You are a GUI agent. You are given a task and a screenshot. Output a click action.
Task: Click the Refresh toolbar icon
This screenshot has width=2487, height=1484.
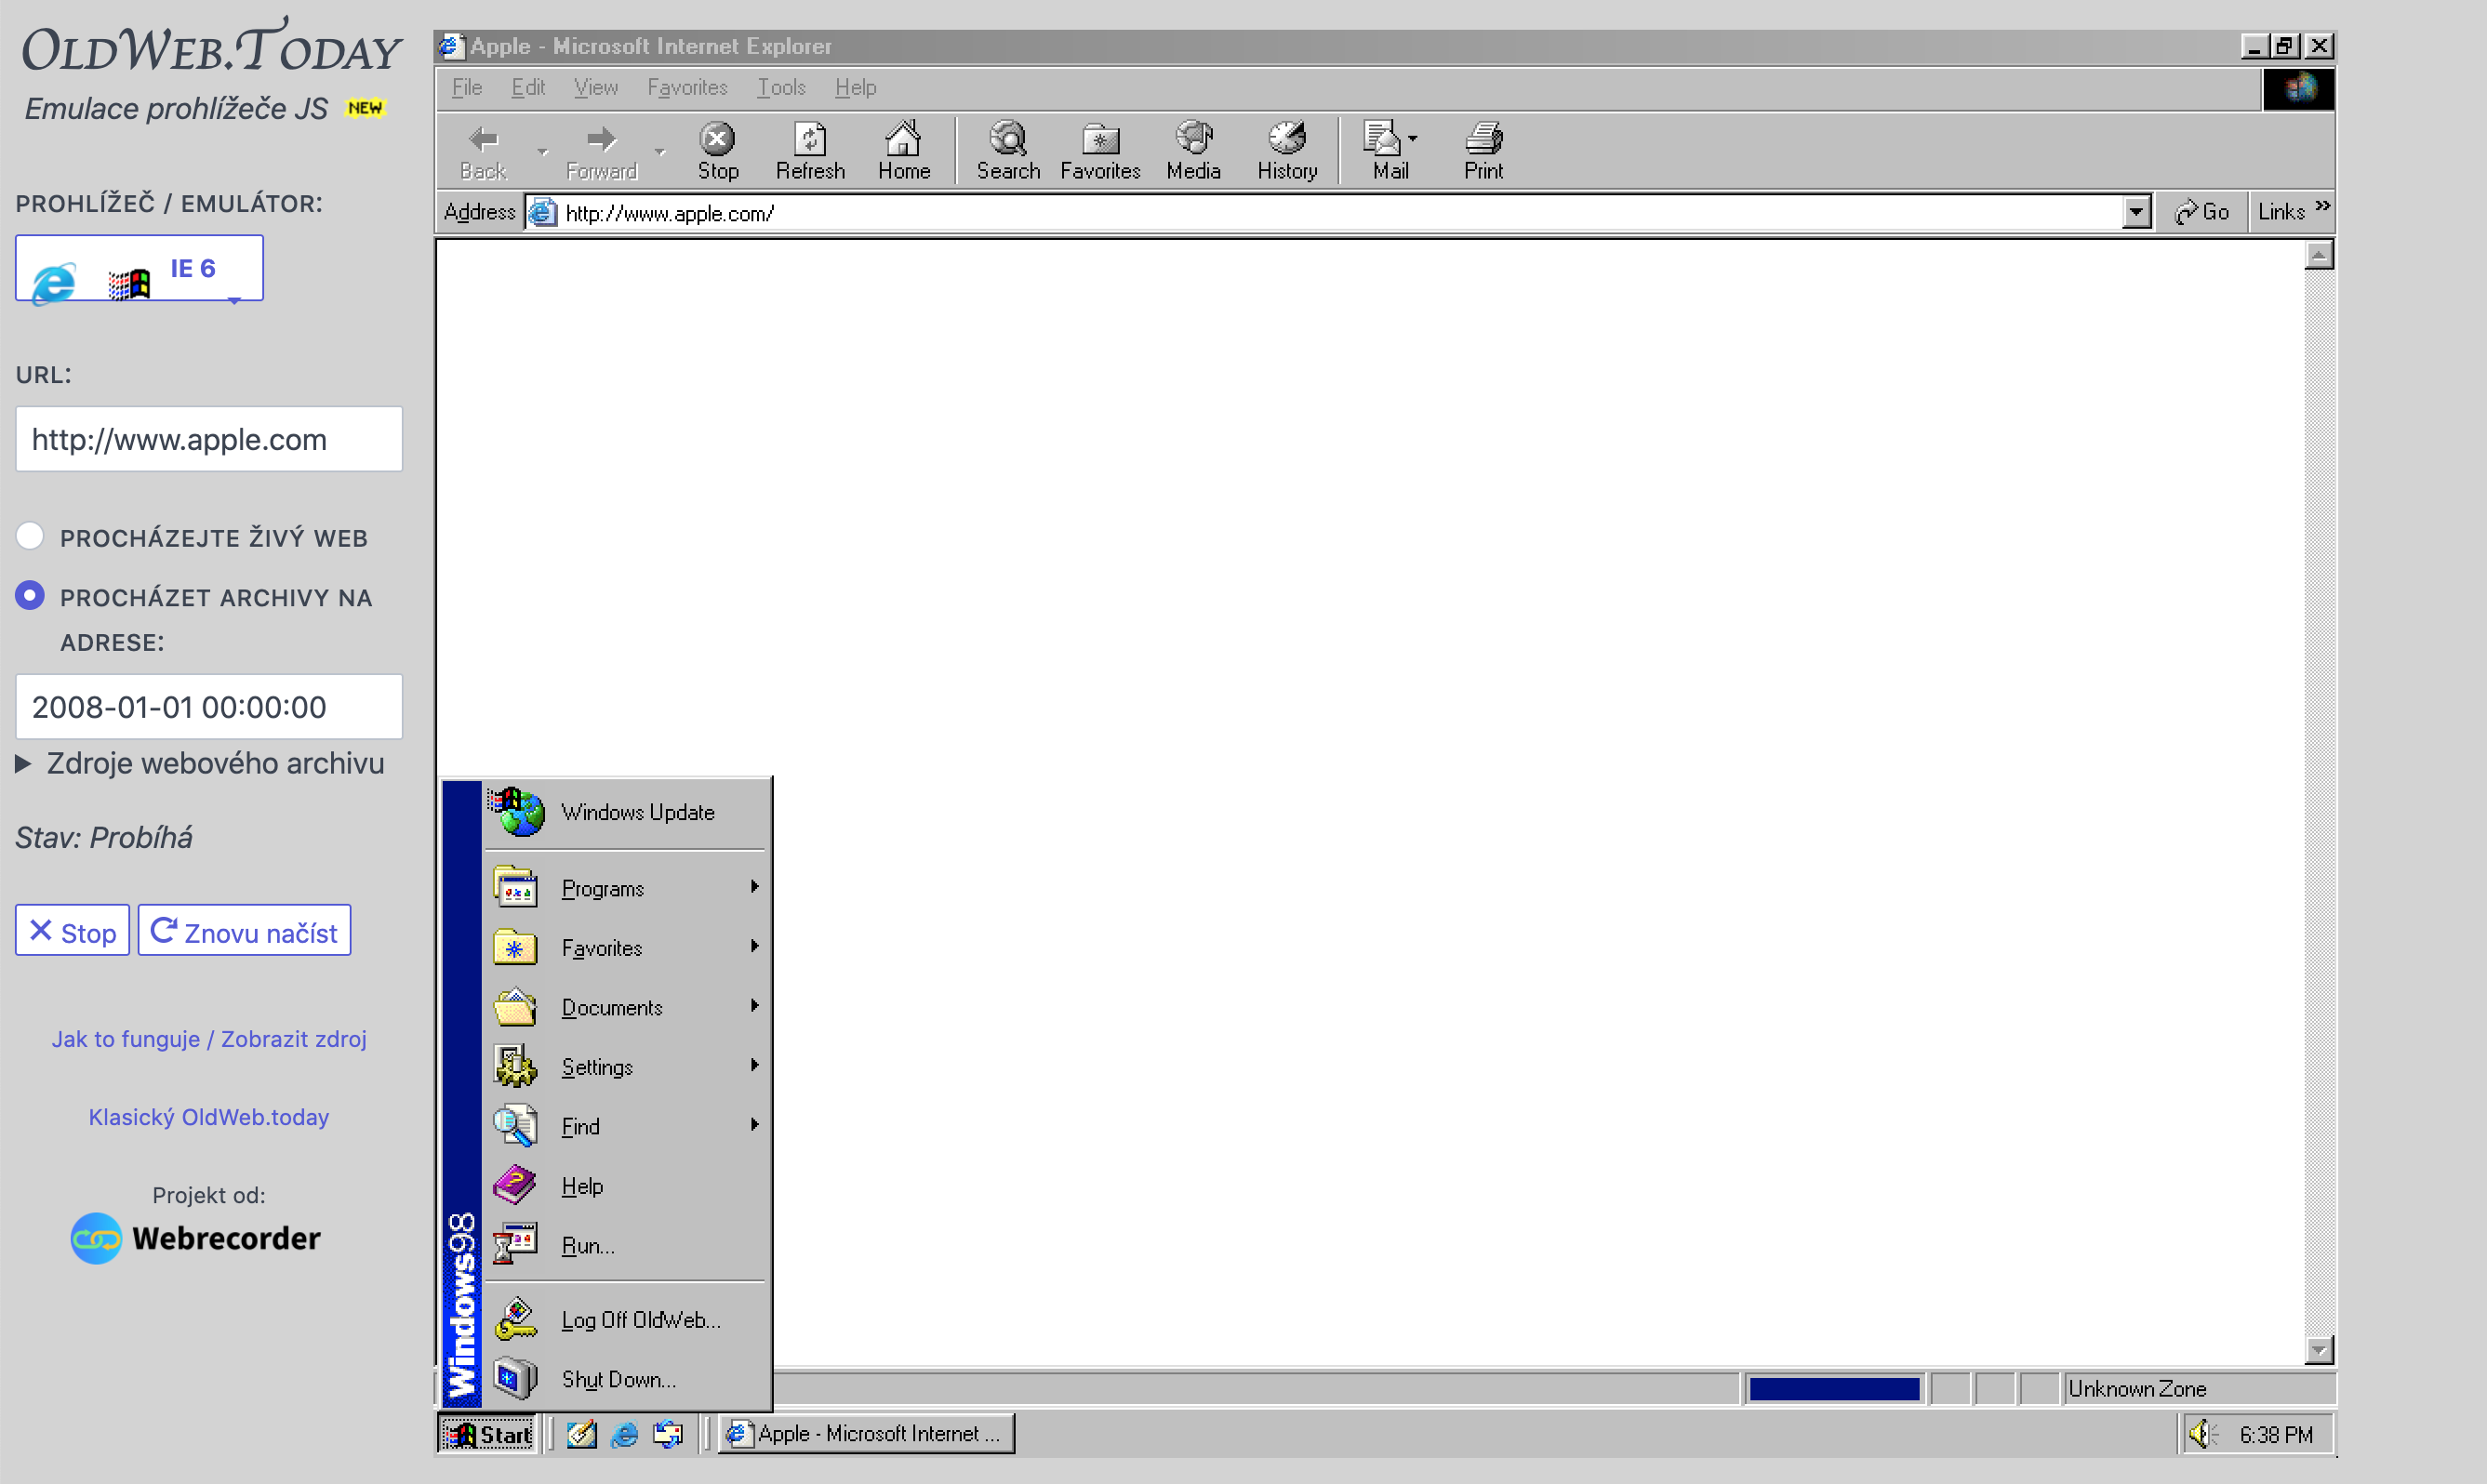pyautogui.click(x=810, y=148)
